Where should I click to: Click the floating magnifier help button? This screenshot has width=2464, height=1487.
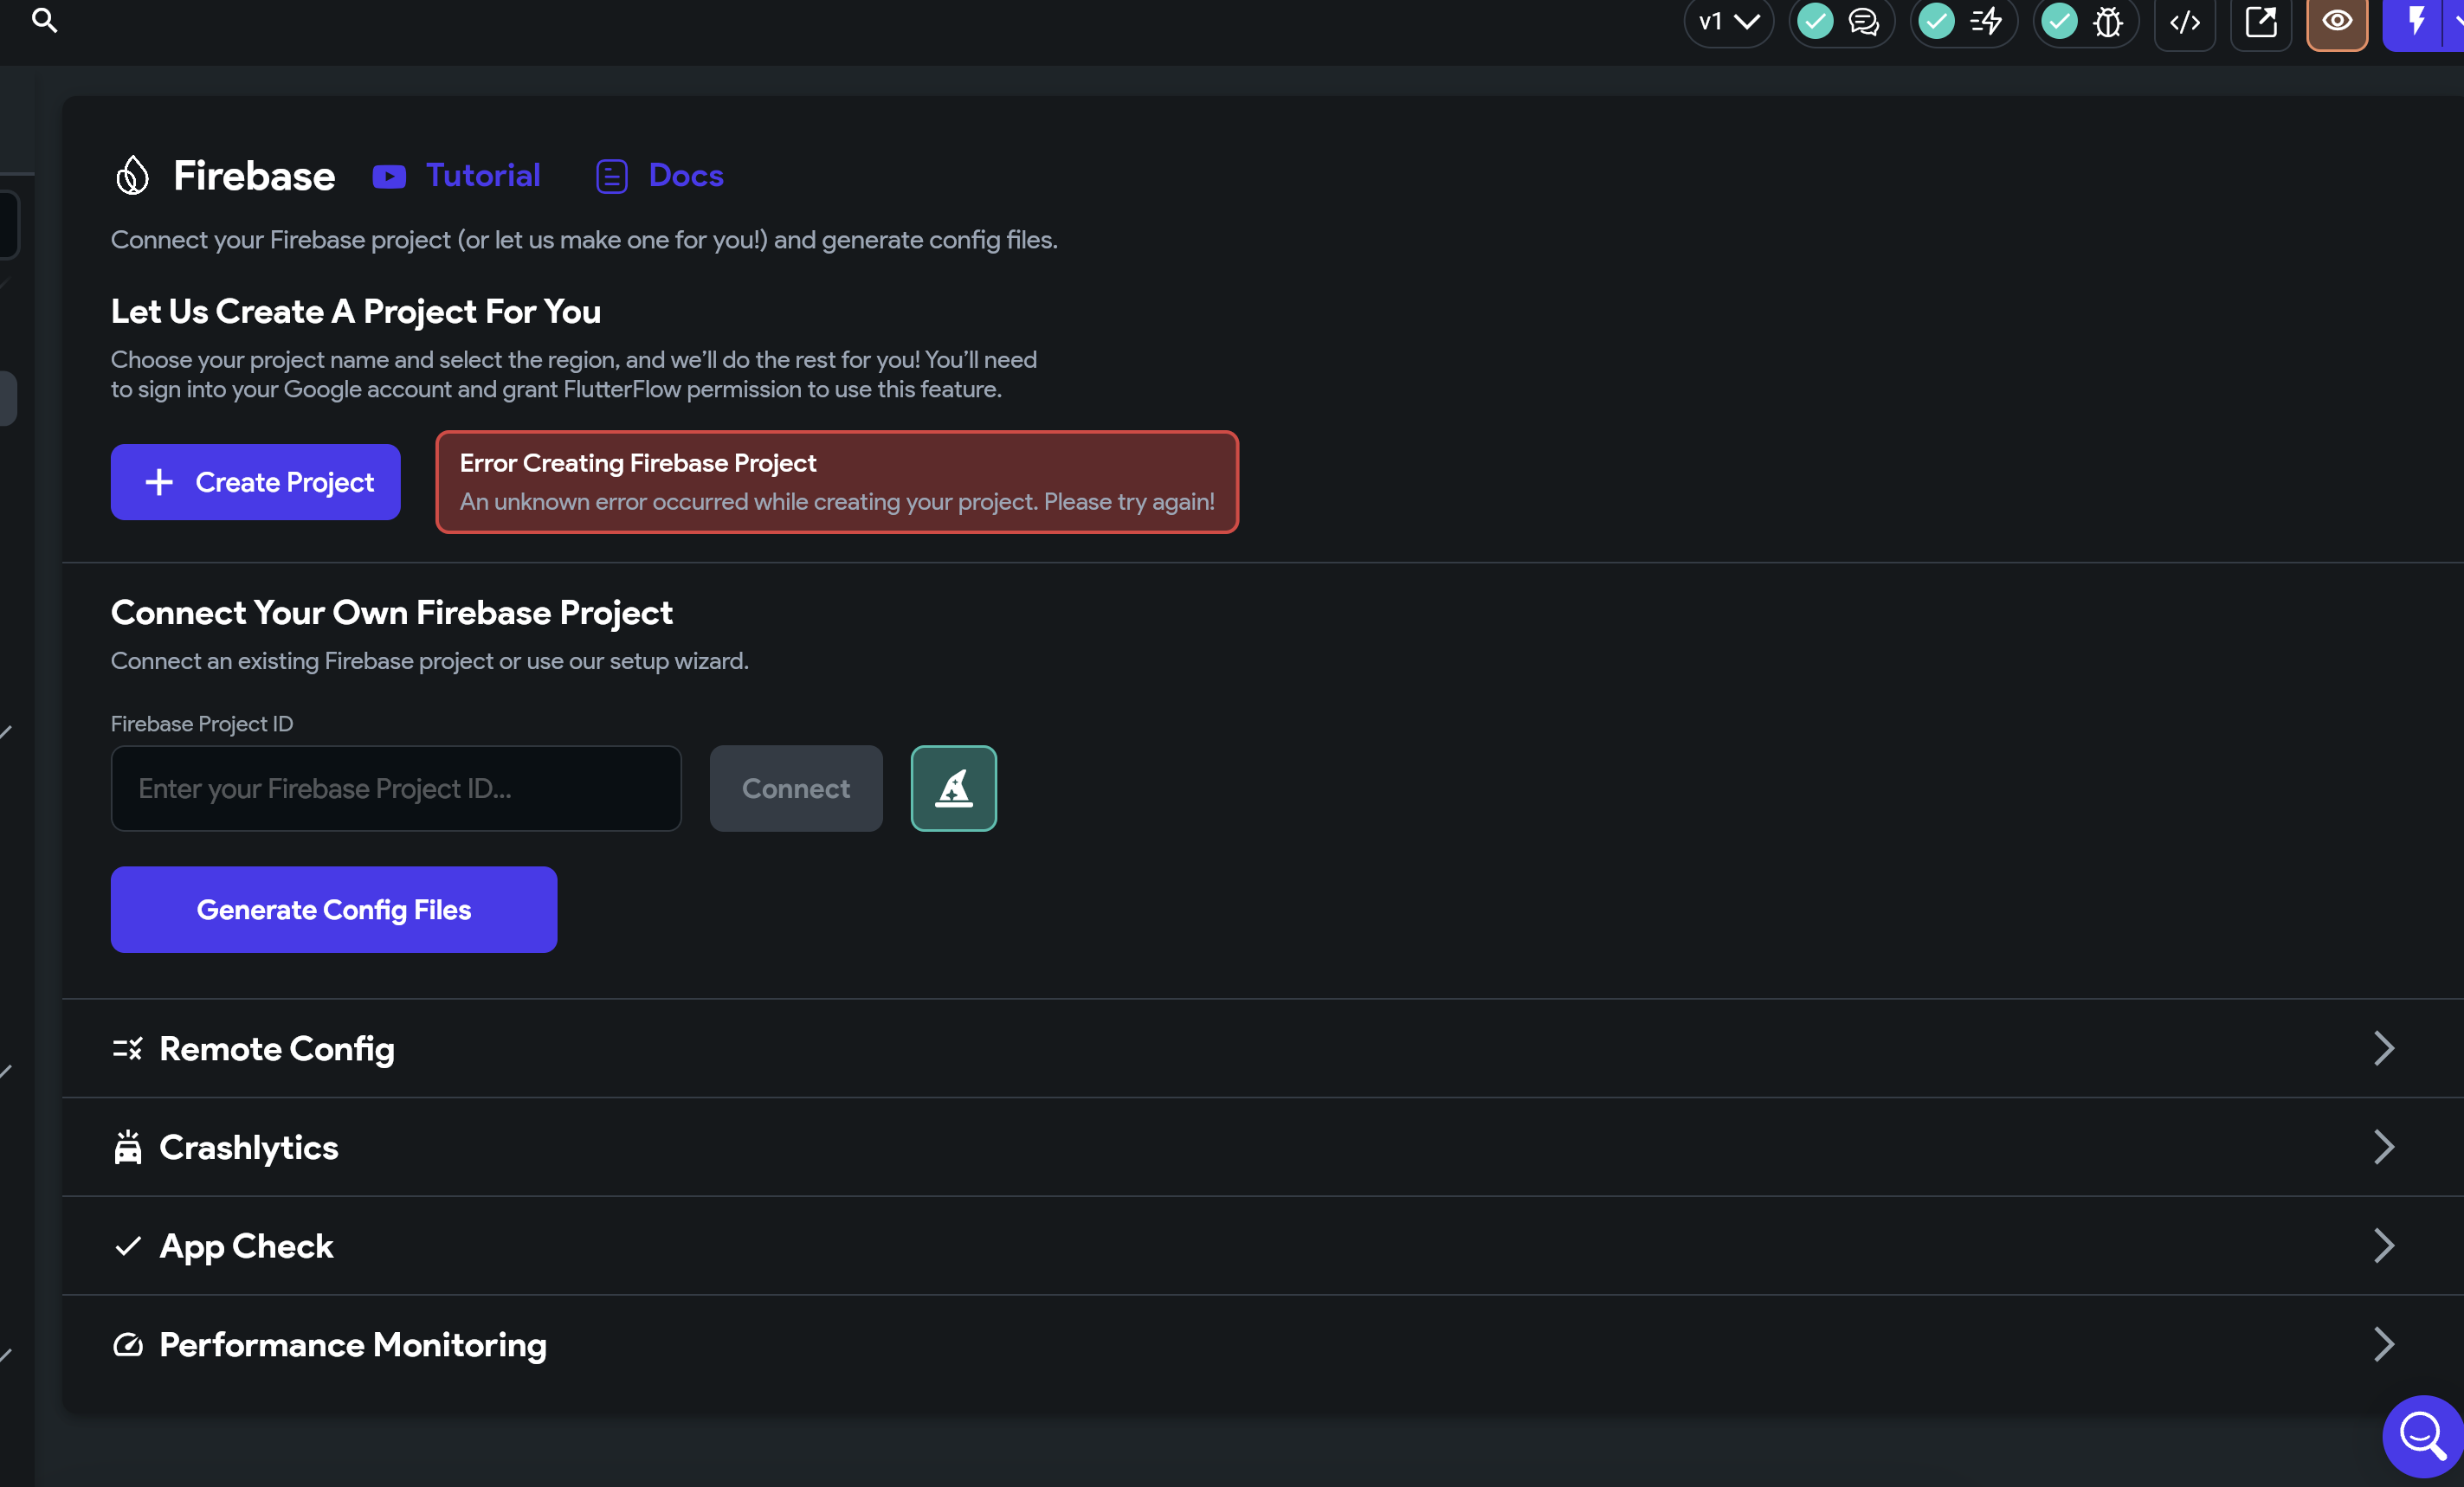pos(2422,1436)
